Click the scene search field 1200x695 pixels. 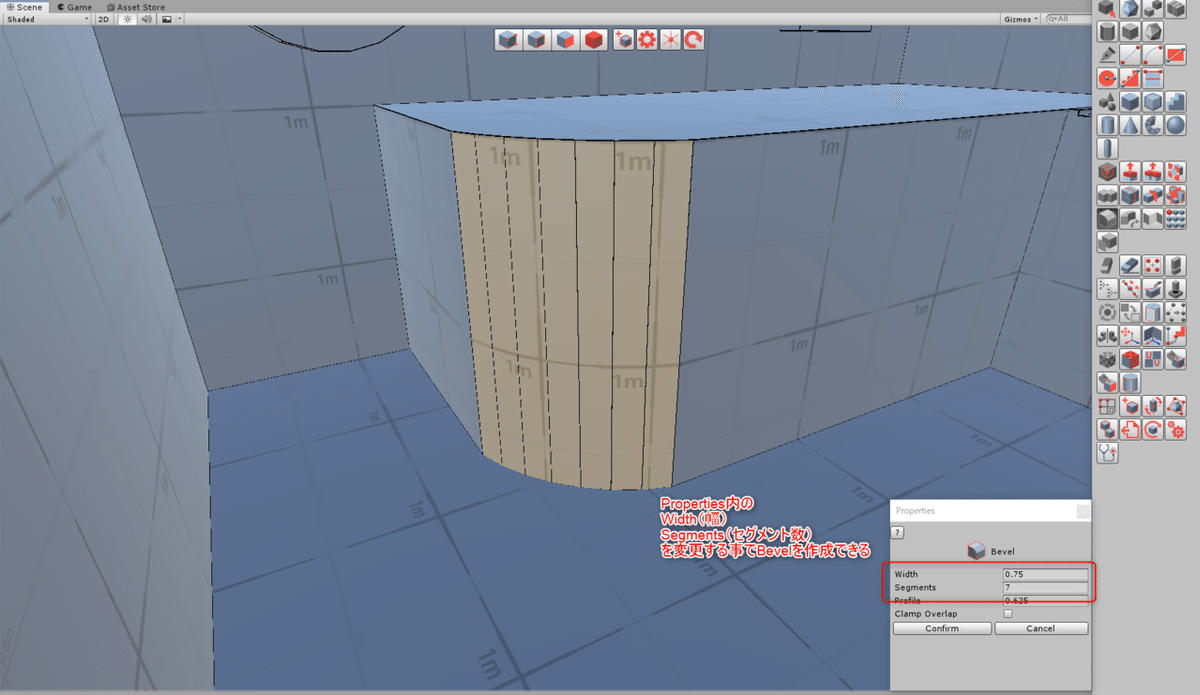(x=1068, y=19)
